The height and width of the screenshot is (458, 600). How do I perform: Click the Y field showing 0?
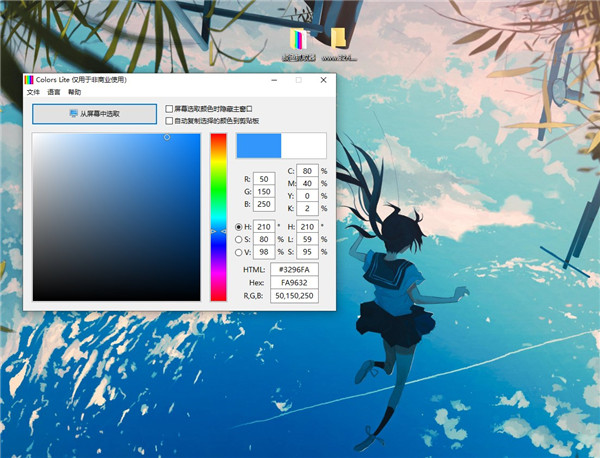coord(307,196)
